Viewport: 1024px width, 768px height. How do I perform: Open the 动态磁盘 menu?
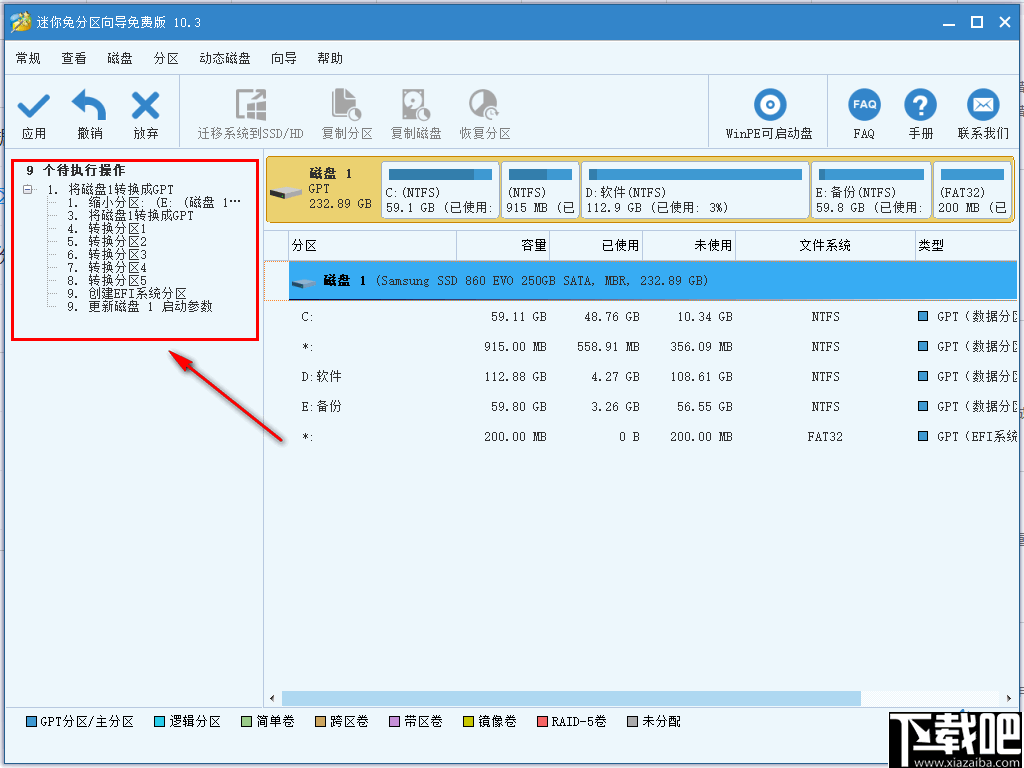point(225,58)
